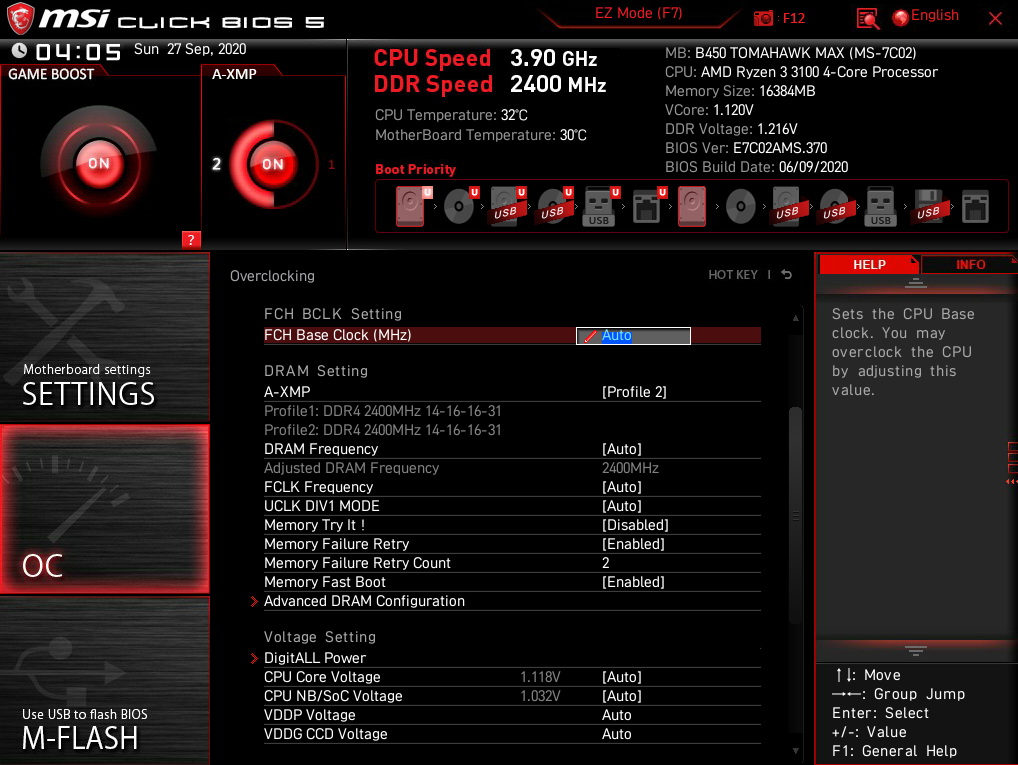Toggle Memory Try It ! [Disabled] value
This screenshot has width=1018, height=765.
pyautogui.click(x=635, y=525)
